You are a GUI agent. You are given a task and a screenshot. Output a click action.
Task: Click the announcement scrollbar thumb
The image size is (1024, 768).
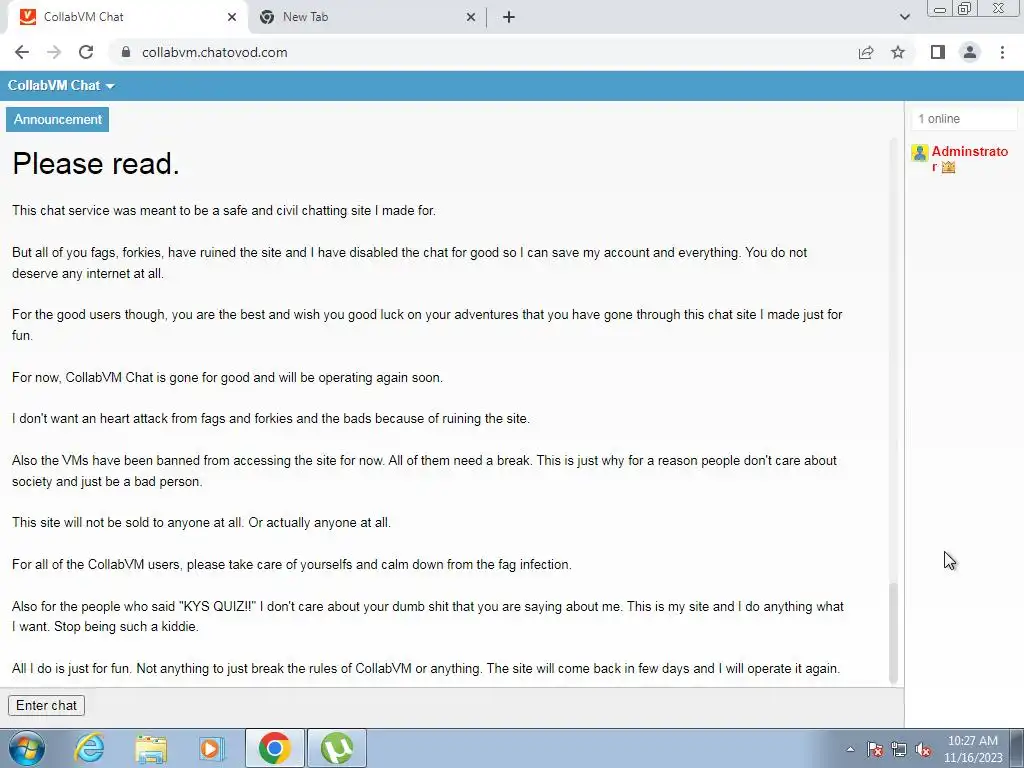point(893,633)
